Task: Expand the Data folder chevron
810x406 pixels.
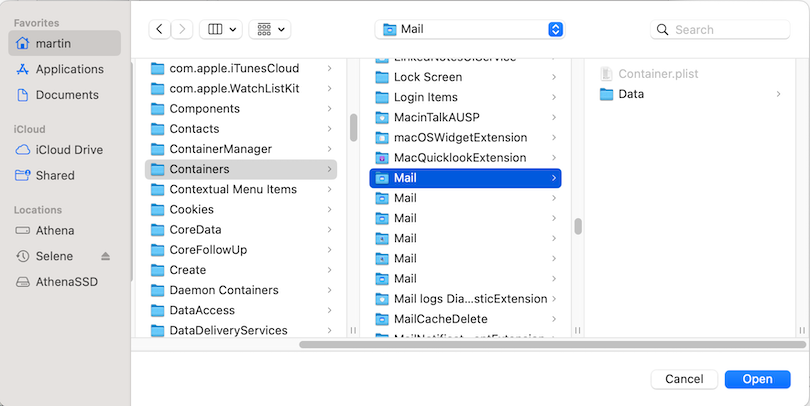Action: [x=778, y=94]
